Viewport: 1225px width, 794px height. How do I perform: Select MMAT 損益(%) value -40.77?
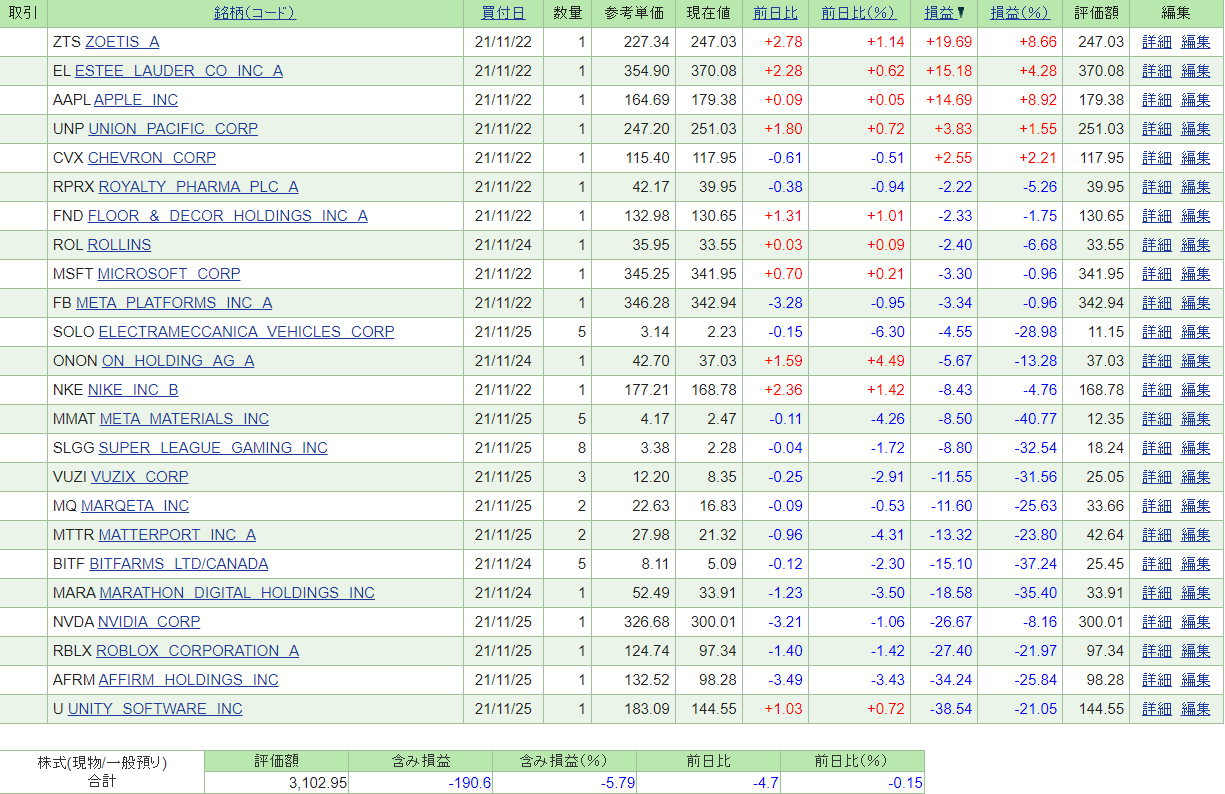coord(1035,419)
